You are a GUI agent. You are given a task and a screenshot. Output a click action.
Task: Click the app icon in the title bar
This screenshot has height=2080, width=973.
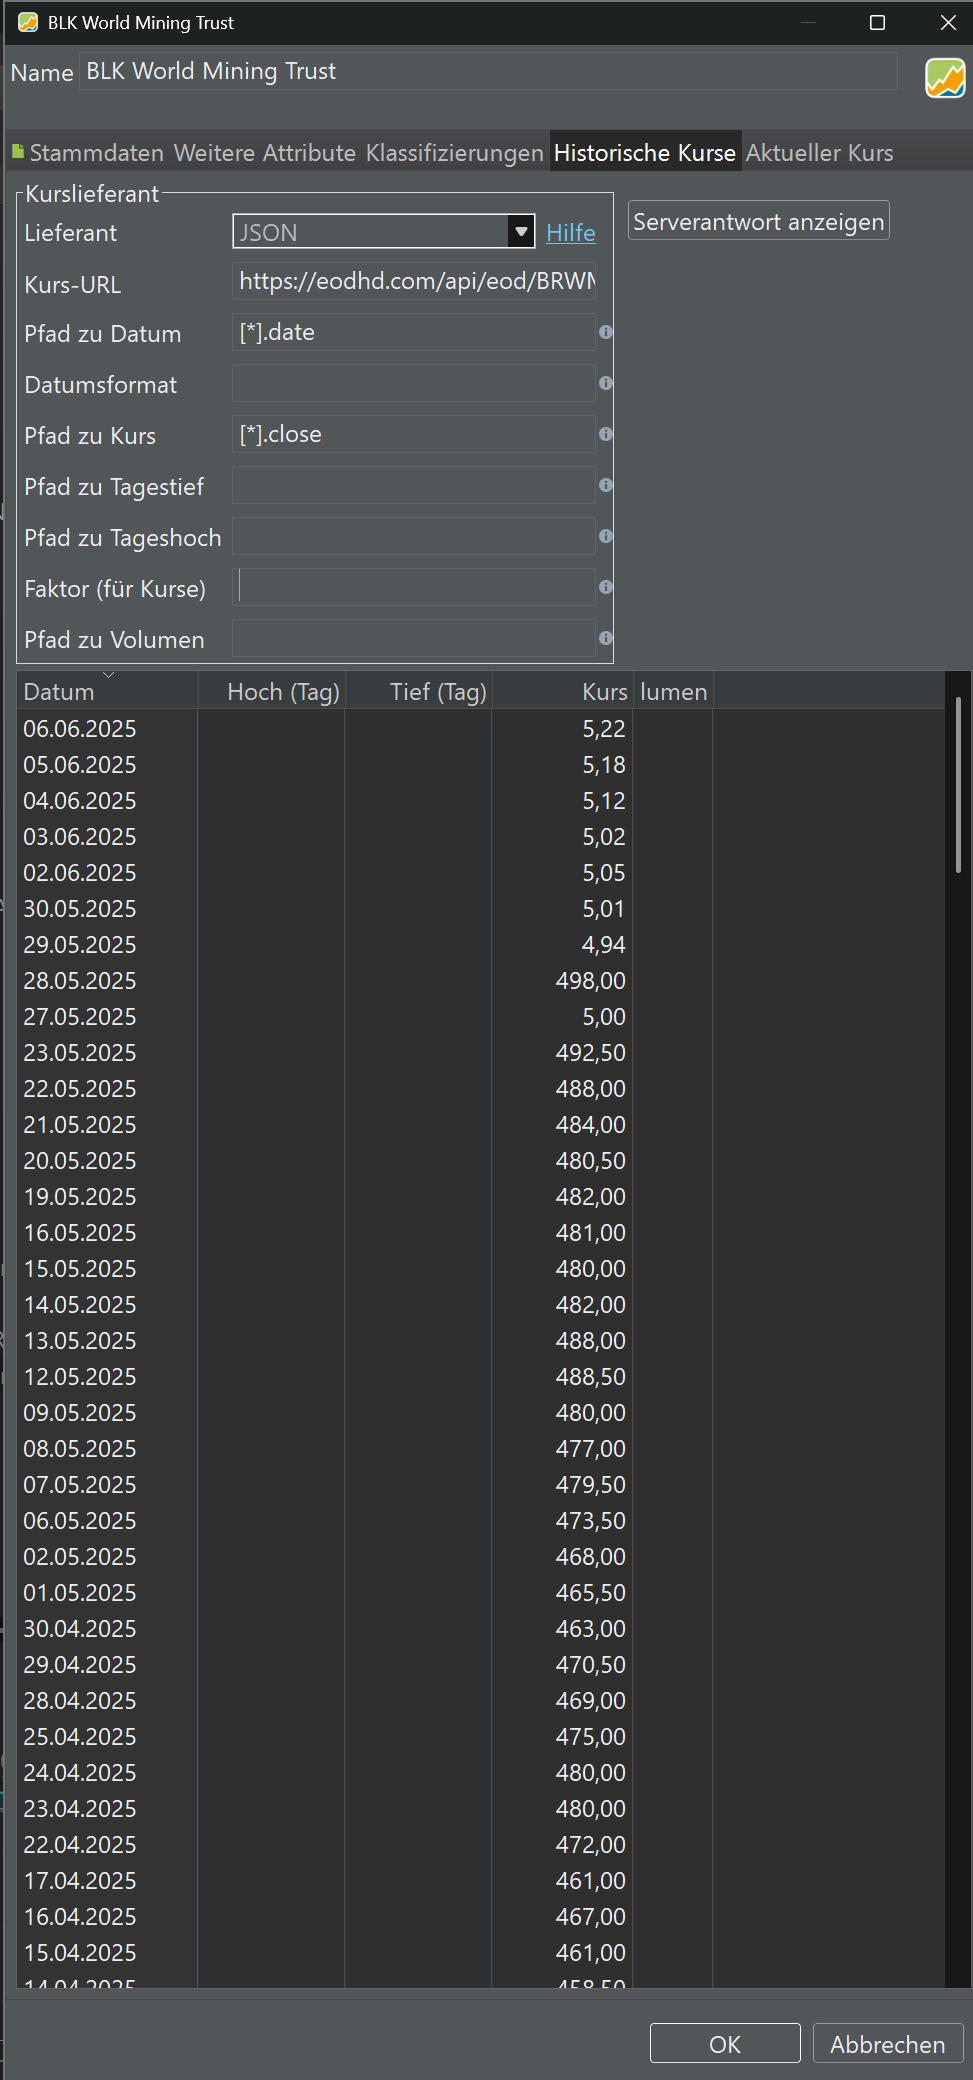28,22
